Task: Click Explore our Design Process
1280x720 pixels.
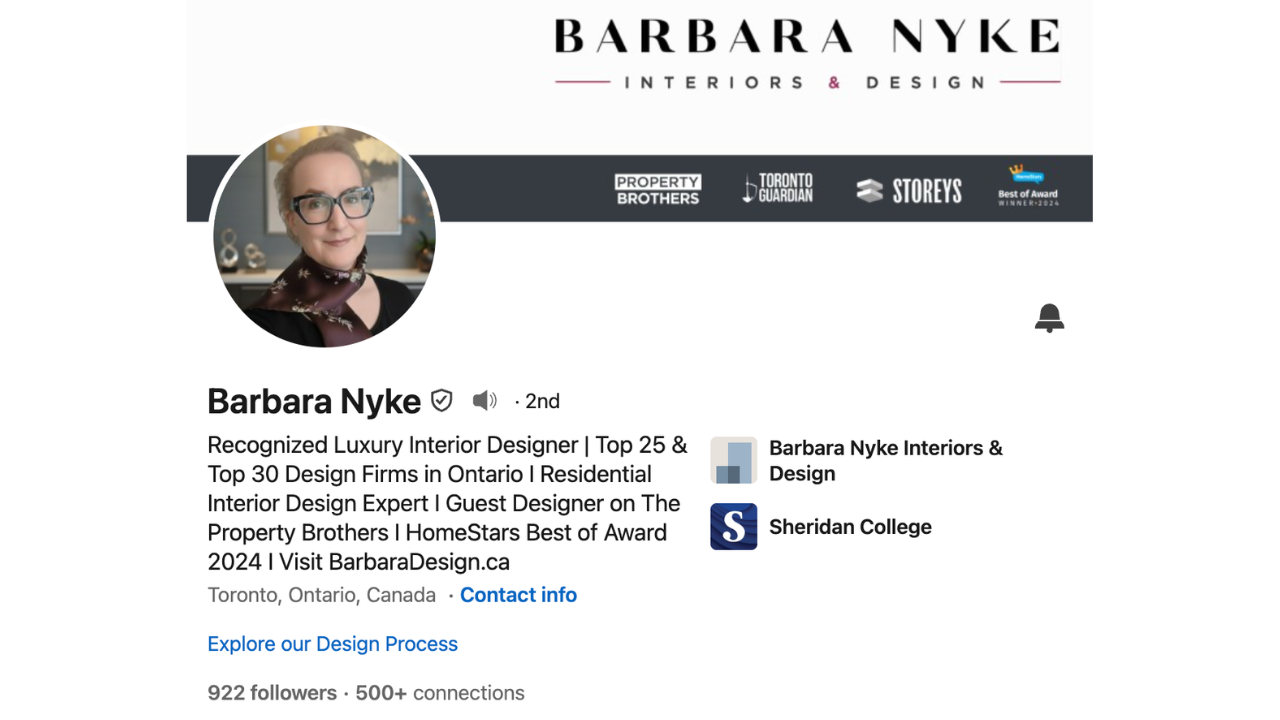Action: pos(332,644)
